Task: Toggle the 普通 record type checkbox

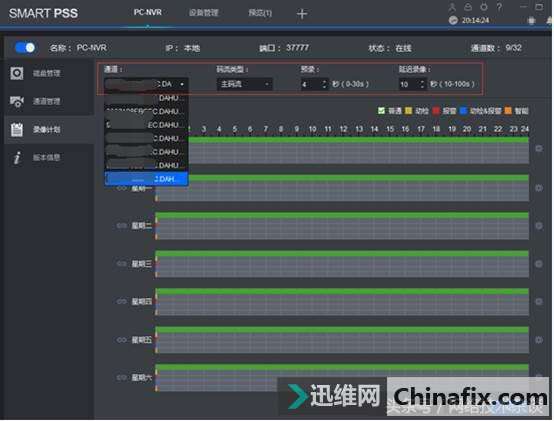Action: [381, 111]
